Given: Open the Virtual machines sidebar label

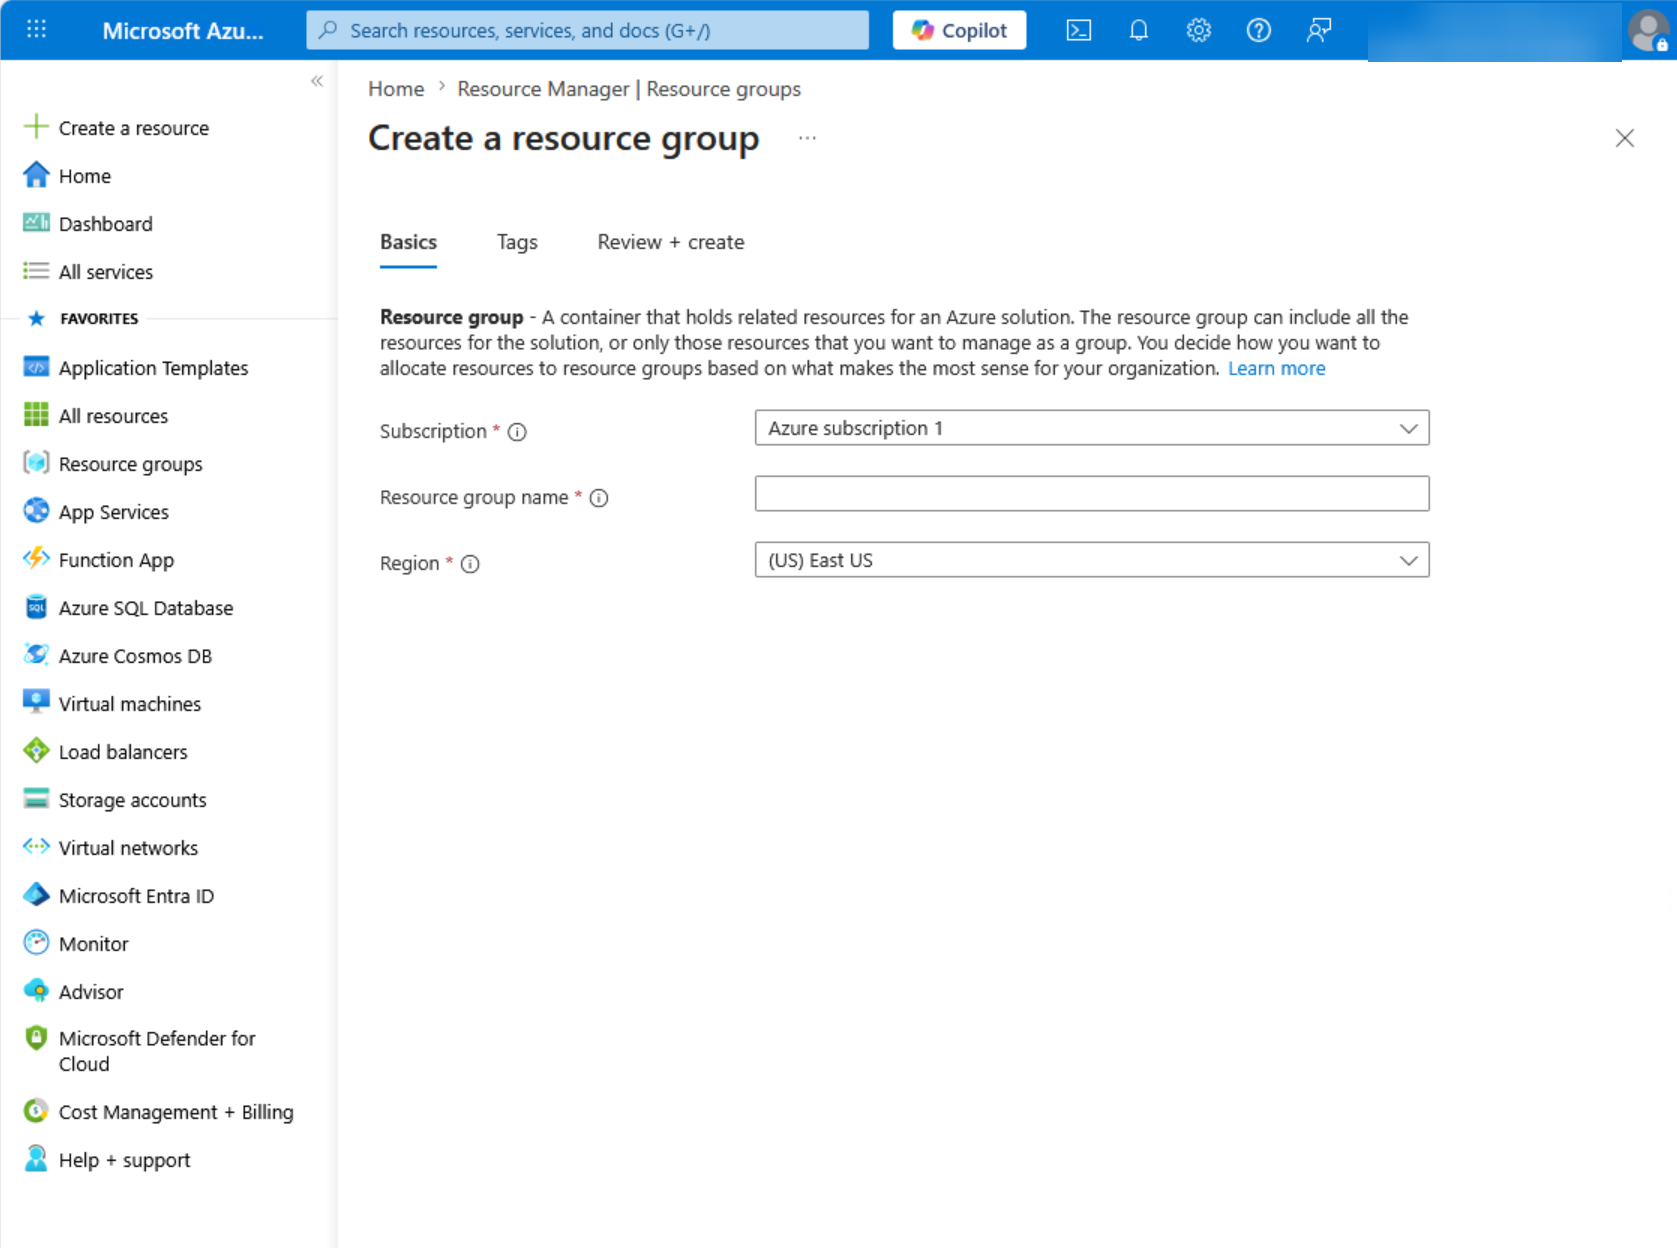Looking at the screenshot, I should (130, 704).
